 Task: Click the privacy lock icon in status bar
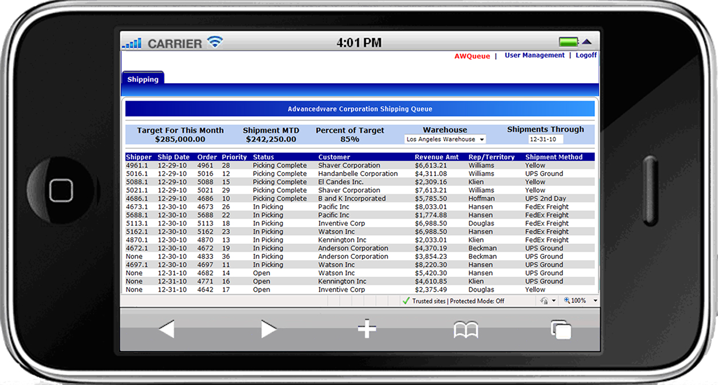(544, 301)
